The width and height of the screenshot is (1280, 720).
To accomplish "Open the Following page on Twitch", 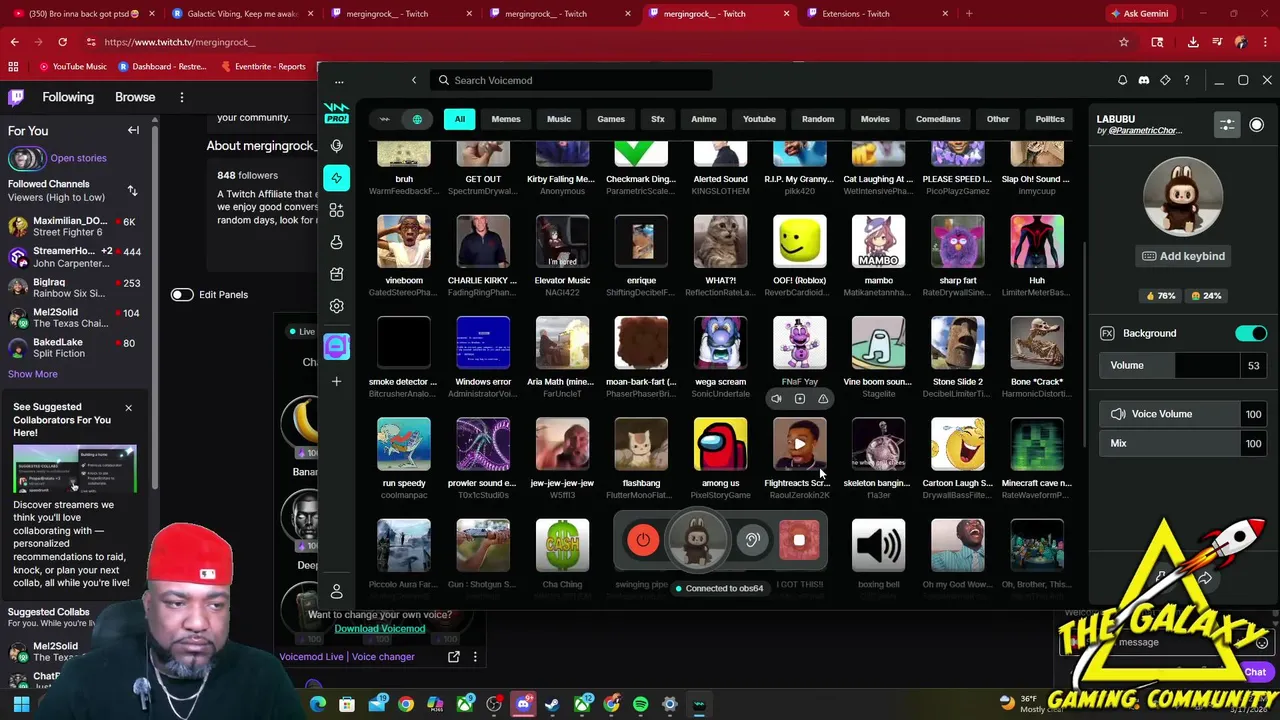I will (x=68, y=97).
